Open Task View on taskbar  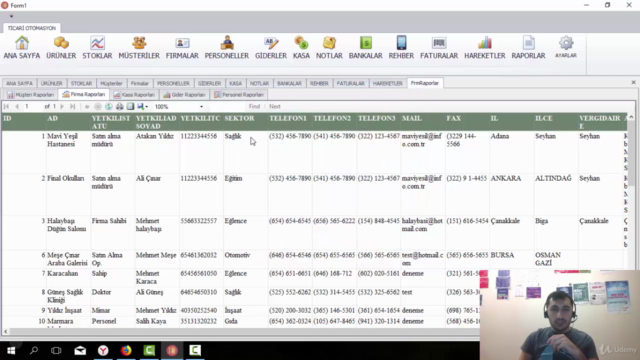coord(56,351)
